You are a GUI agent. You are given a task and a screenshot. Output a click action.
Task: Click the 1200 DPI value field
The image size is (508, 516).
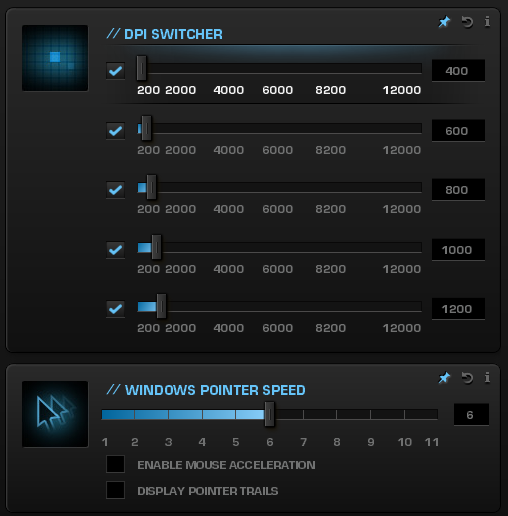coord(458,309)
